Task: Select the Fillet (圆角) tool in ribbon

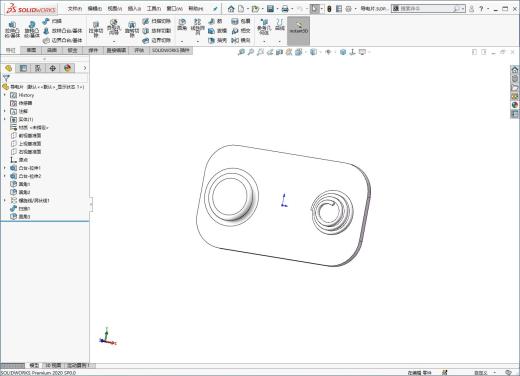Action: point(182,25)
